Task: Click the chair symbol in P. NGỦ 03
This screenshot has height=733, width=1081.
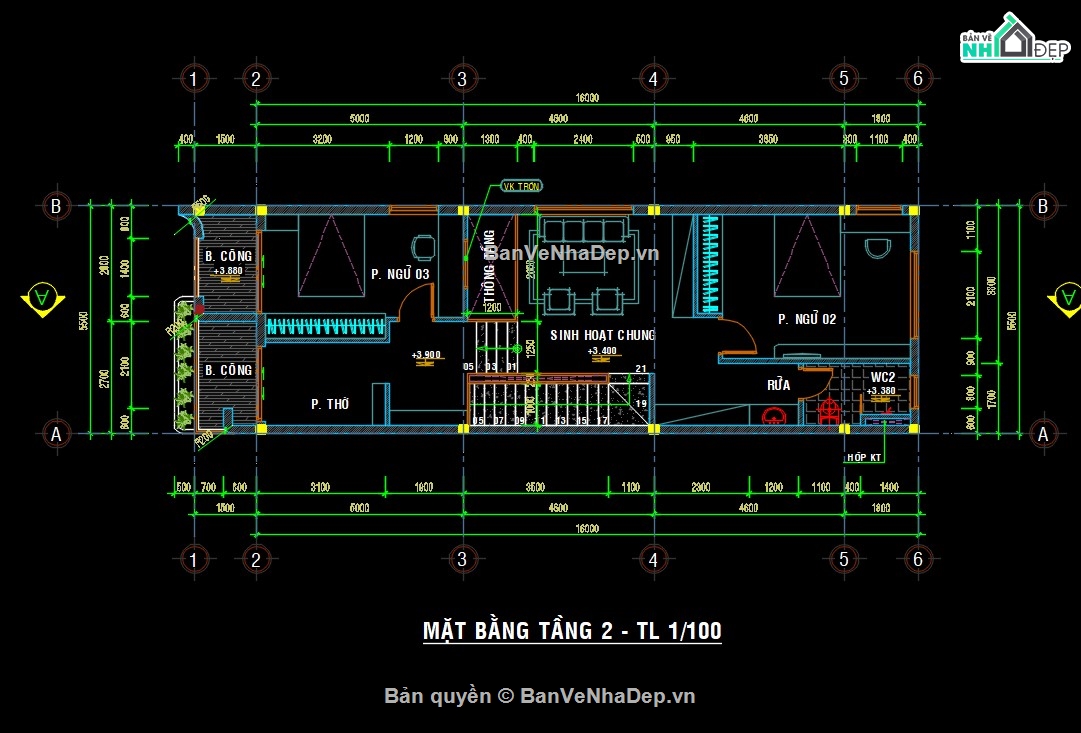Action: (423, 247)
